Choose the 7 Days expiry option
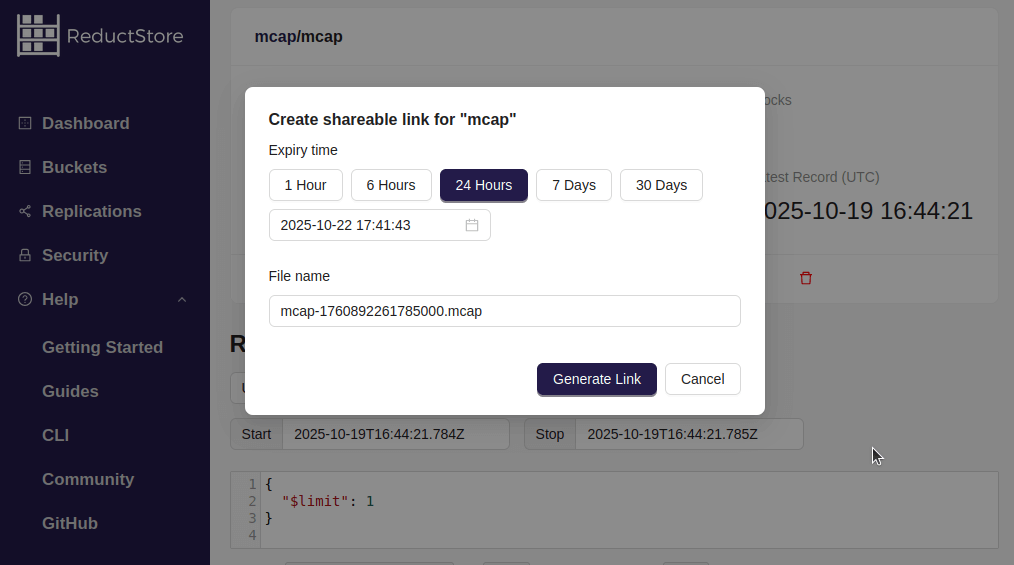The height and width of the screenshot is (565, 1014). click(573, 185)
